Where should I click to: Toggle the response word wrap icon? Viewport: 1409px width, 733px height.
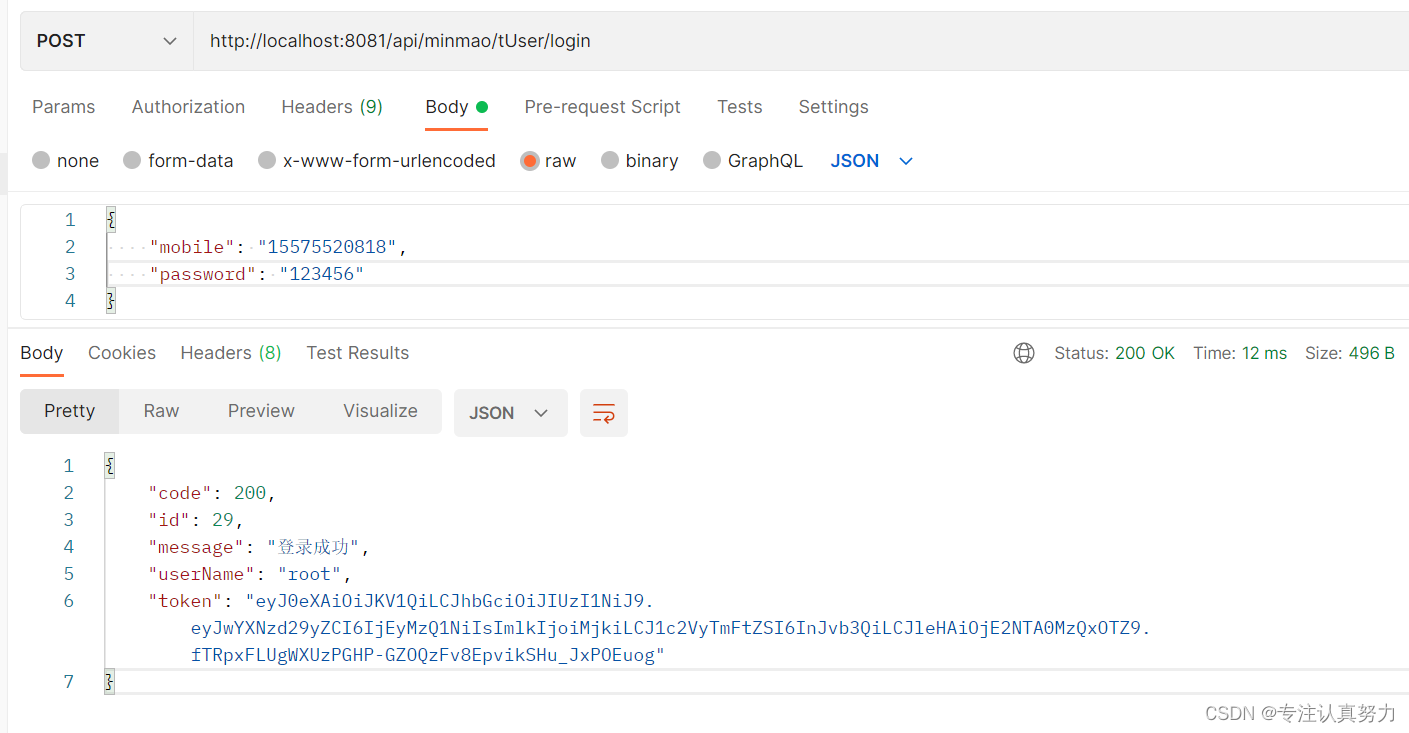(604, 413)
